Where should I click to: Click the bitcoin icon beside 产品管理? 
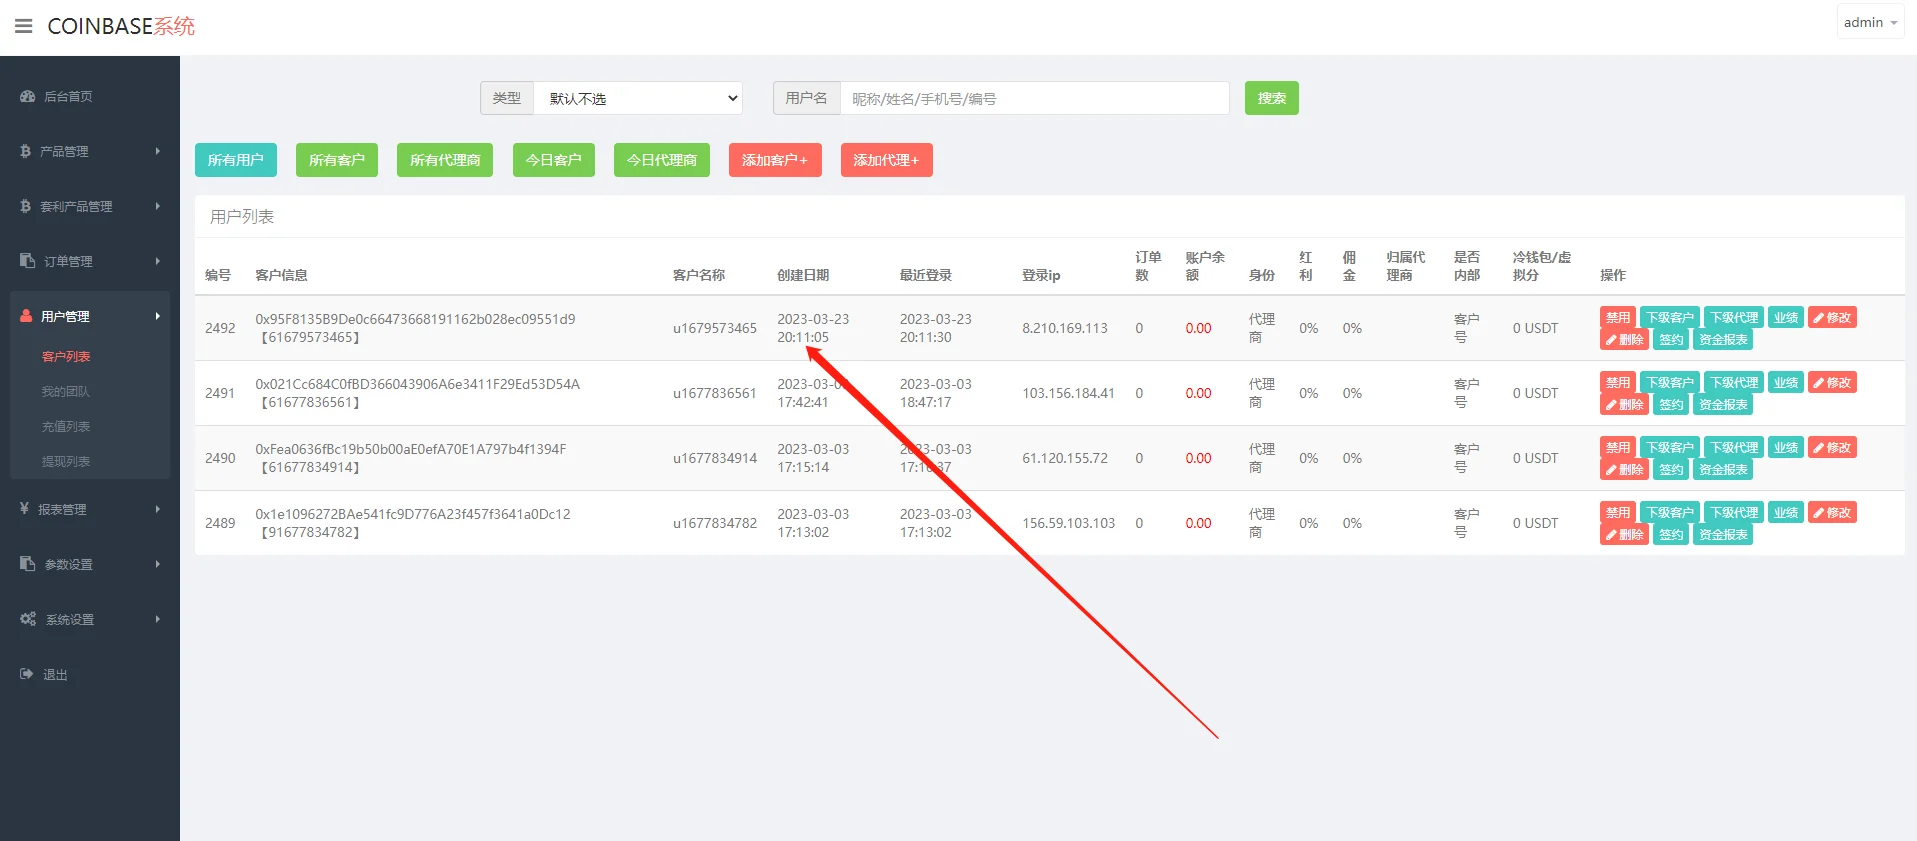tap(26, 151)
